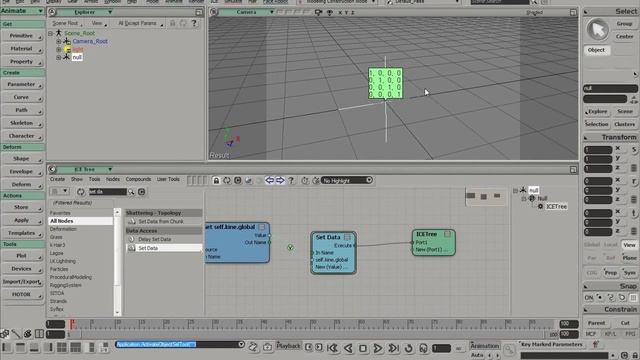Open the command history dropdown arrow
Image resolution: width=640 pixels, height=360 pixels.
(x=241, y=344)
